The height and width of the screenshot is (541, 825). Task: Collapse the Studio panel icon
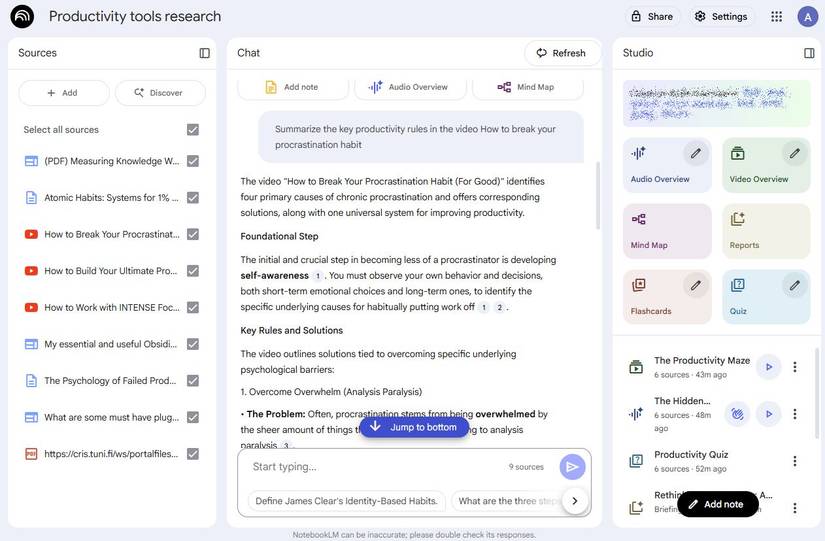point(809,53)
